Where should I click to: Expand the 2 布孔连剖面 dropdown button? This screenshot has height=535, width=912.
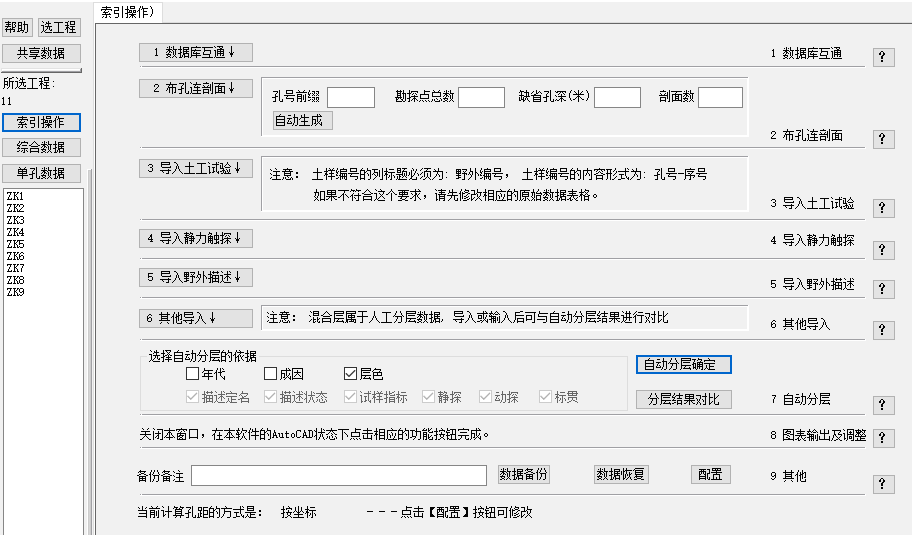[x=195, y=88]
